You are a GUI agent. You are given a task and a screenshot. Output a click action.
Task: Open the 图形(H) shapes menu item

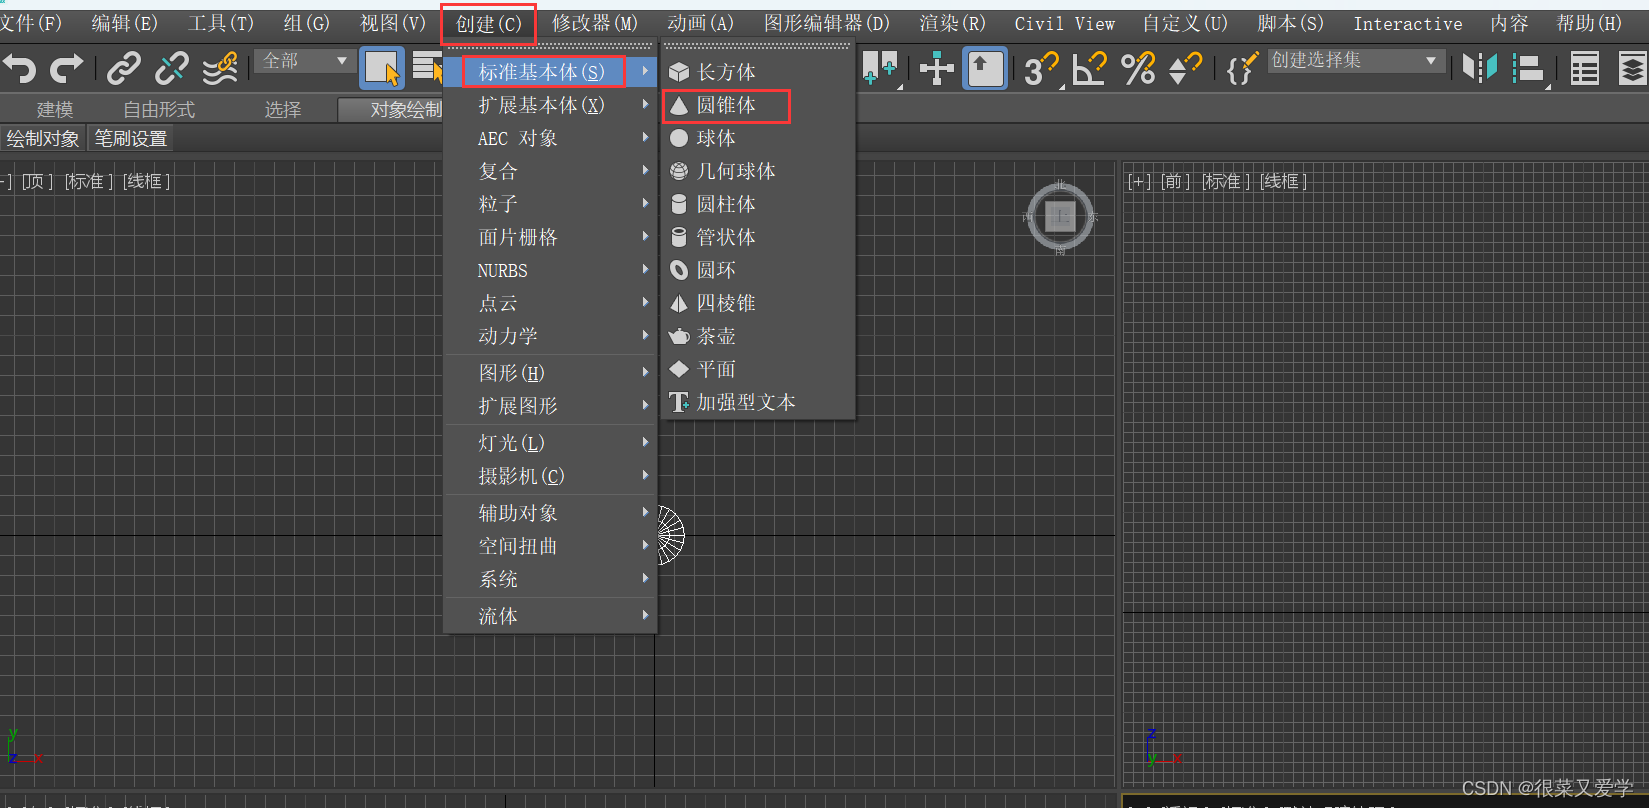tap(550, 373)
